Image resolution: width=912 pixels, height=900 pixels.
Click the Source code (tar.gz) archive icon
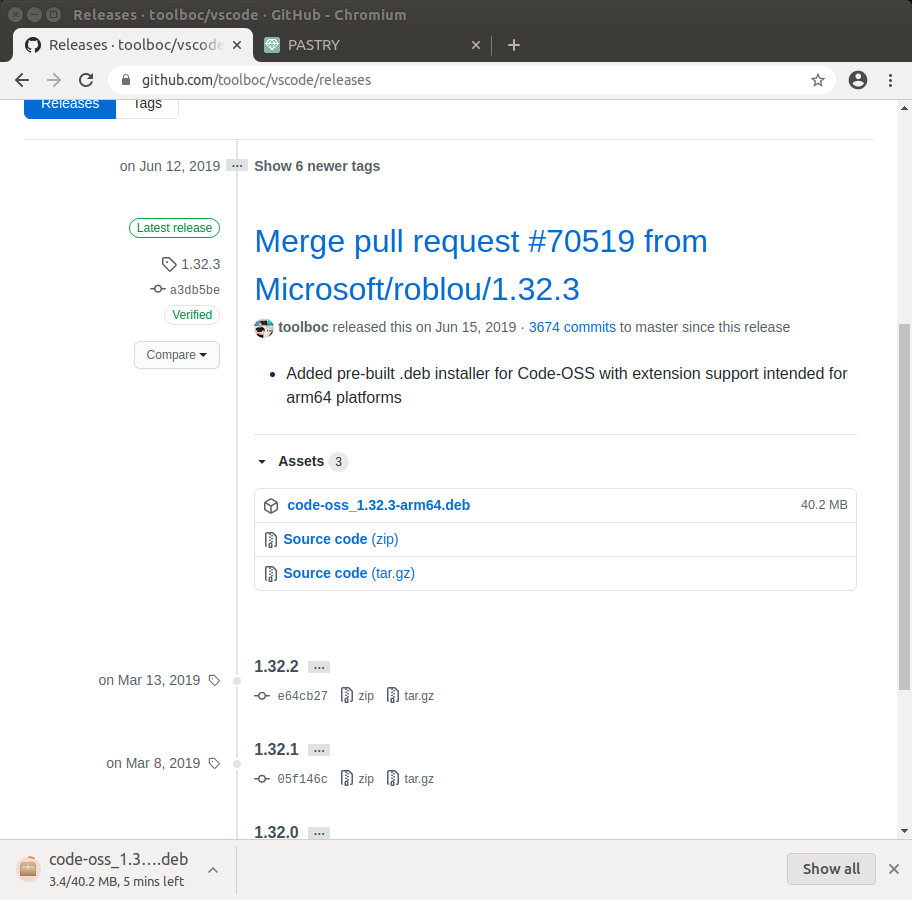[270, 574]
